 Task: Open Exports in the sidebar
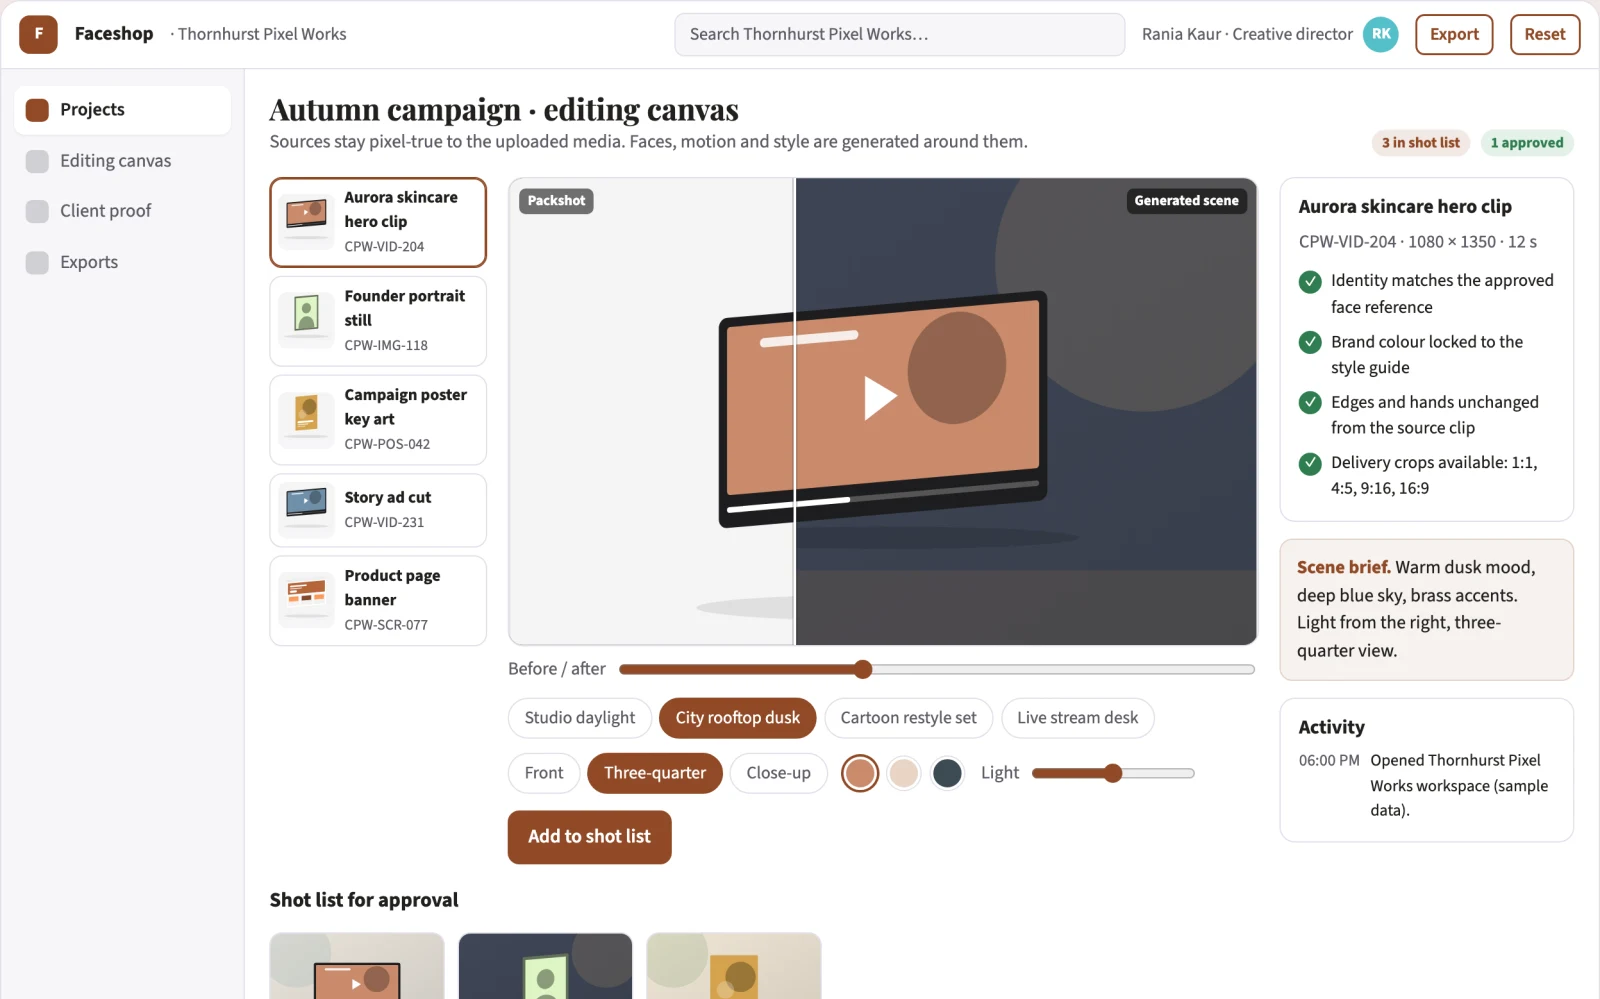click(123, 262)
